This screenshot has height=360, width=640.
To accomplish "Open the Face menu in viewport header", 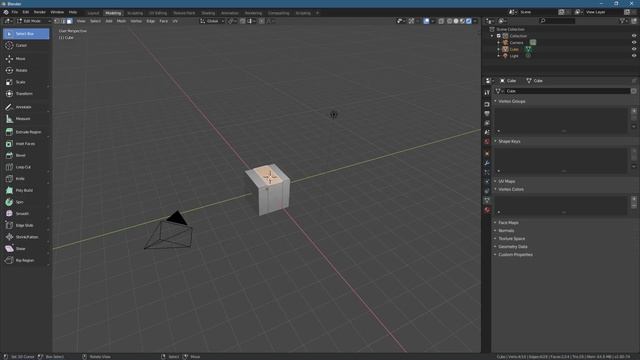I will (163, 21).
